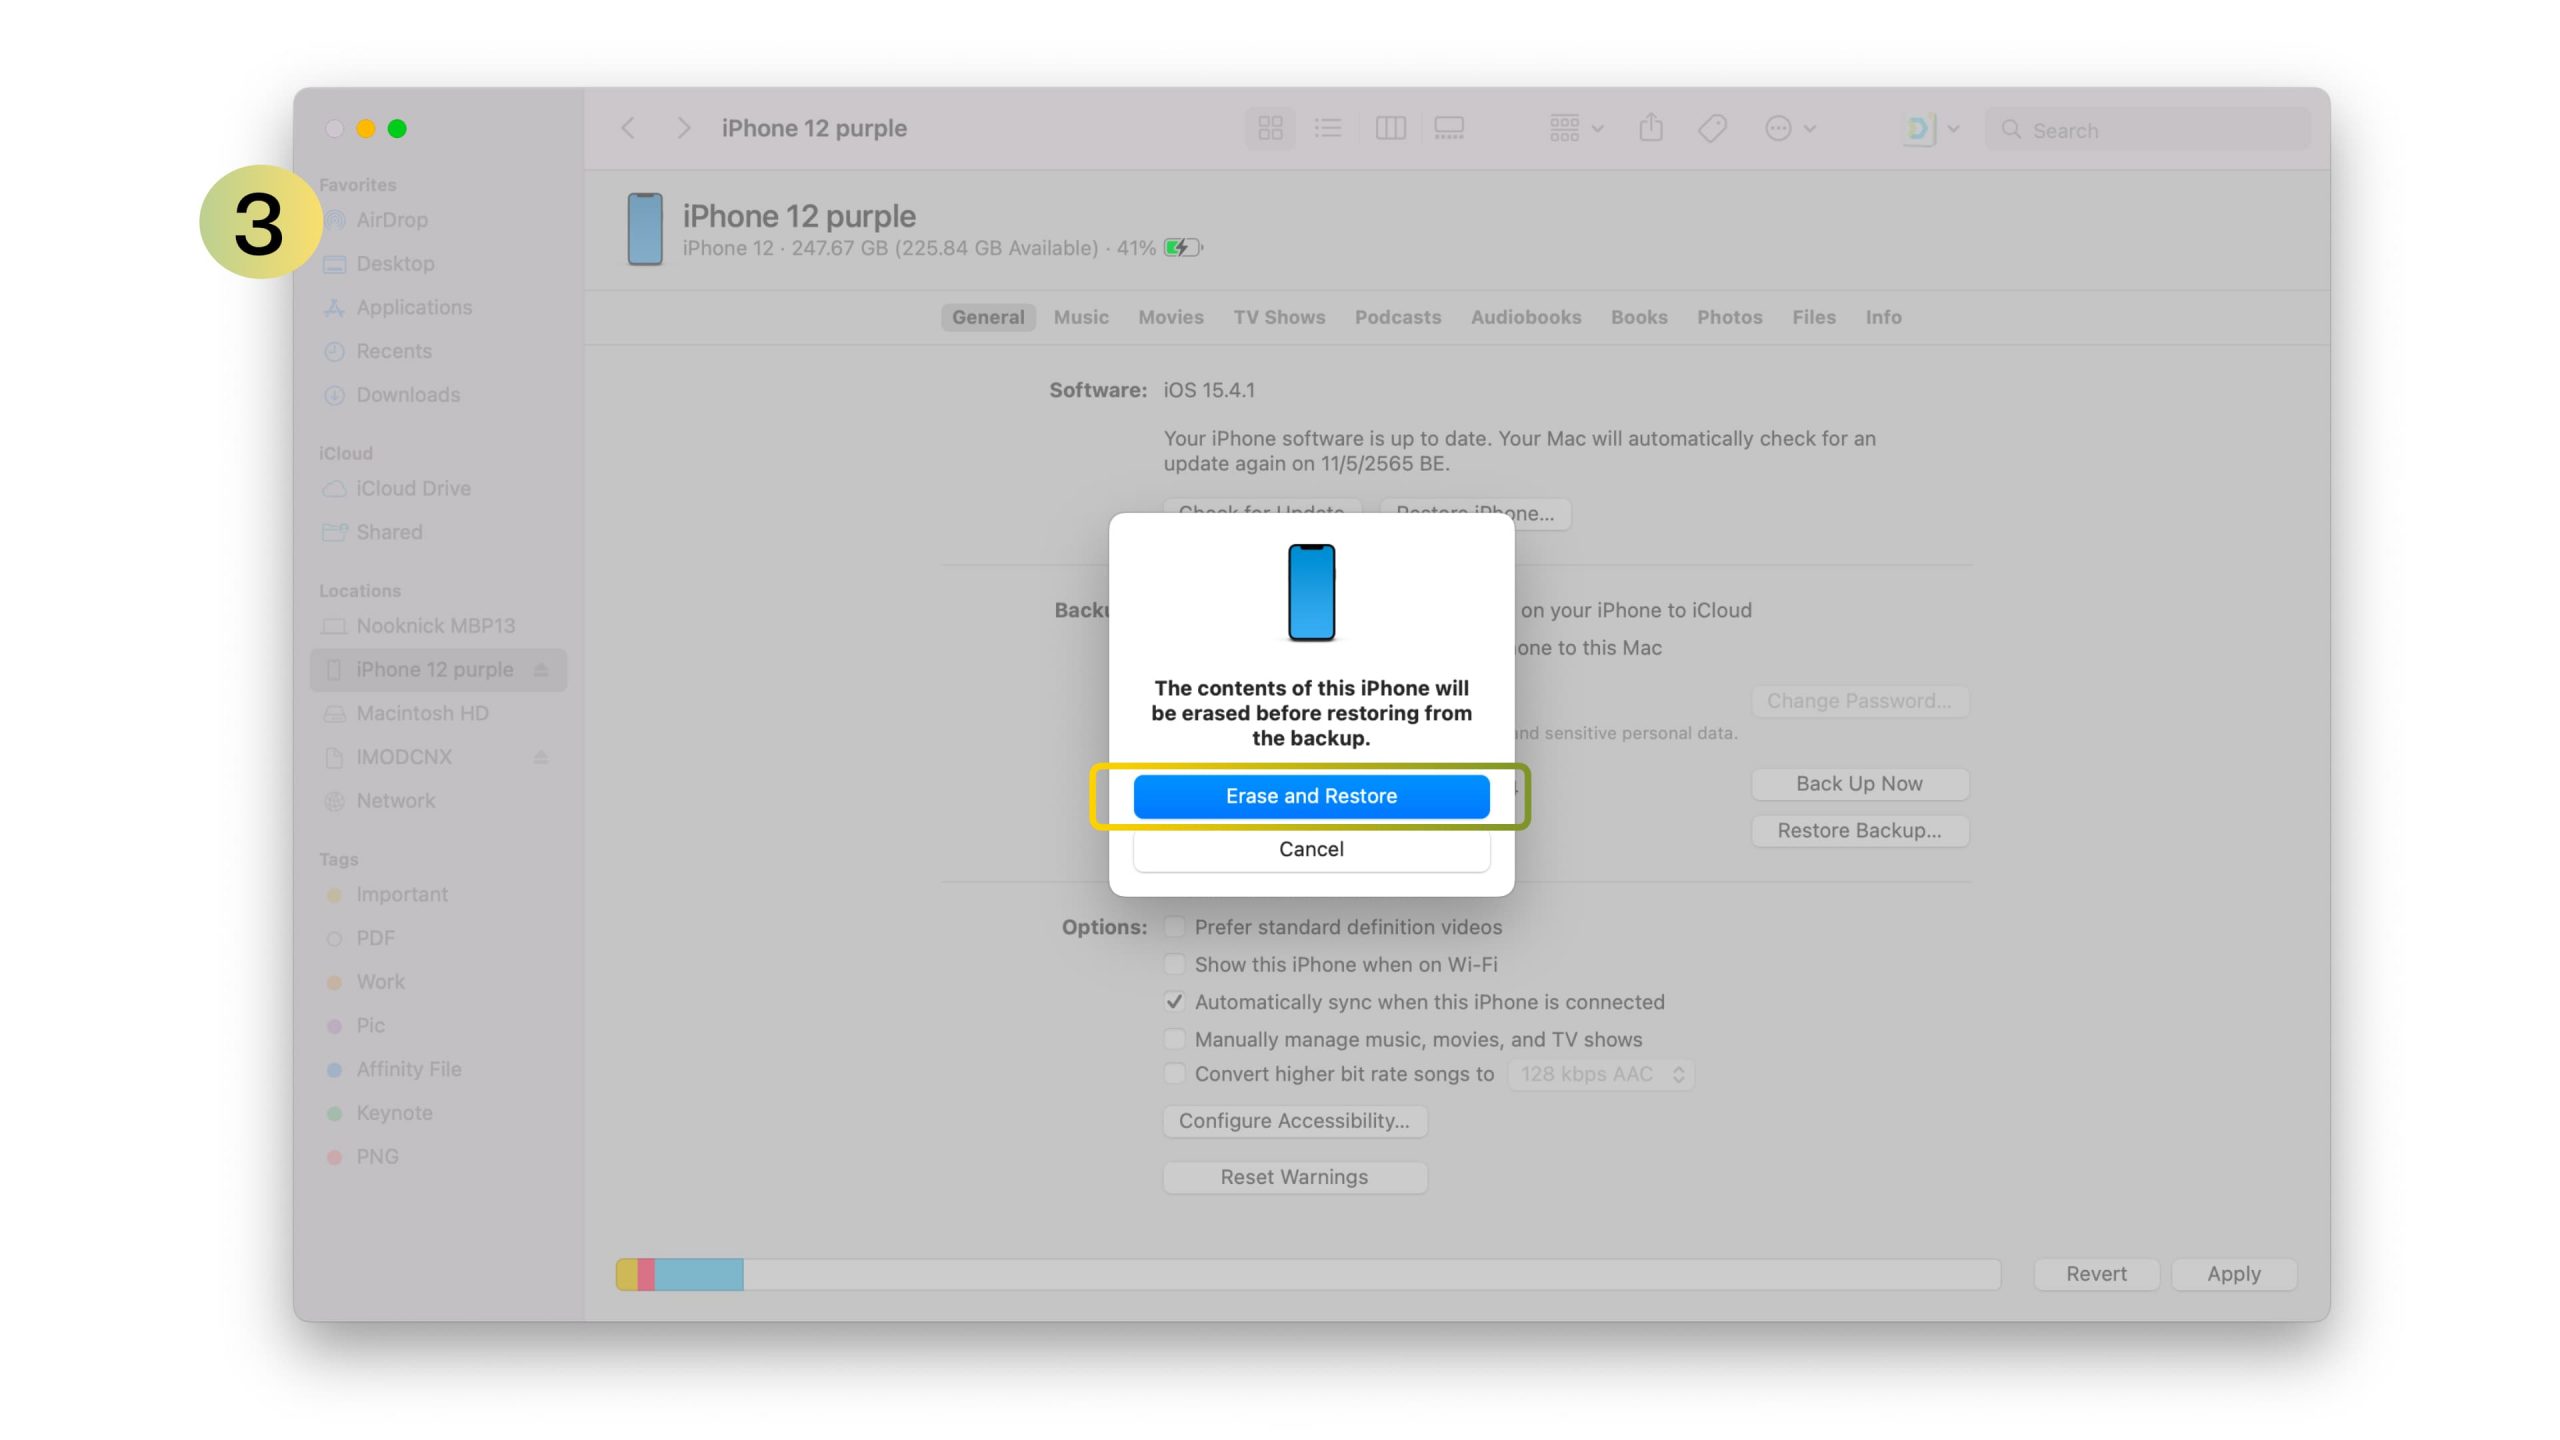
Task: Click the blue storage usage segment
Action: pos(698,1274)
